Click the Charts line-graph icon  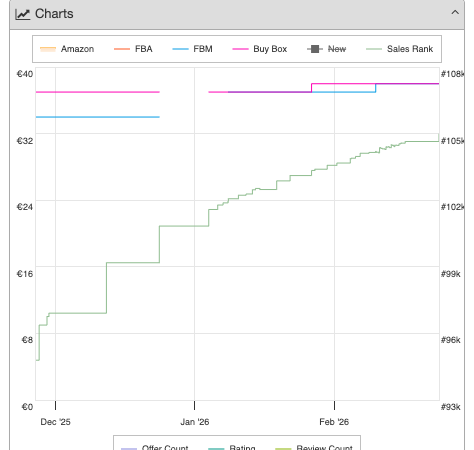pyautogui.click(x=23, y=14)
